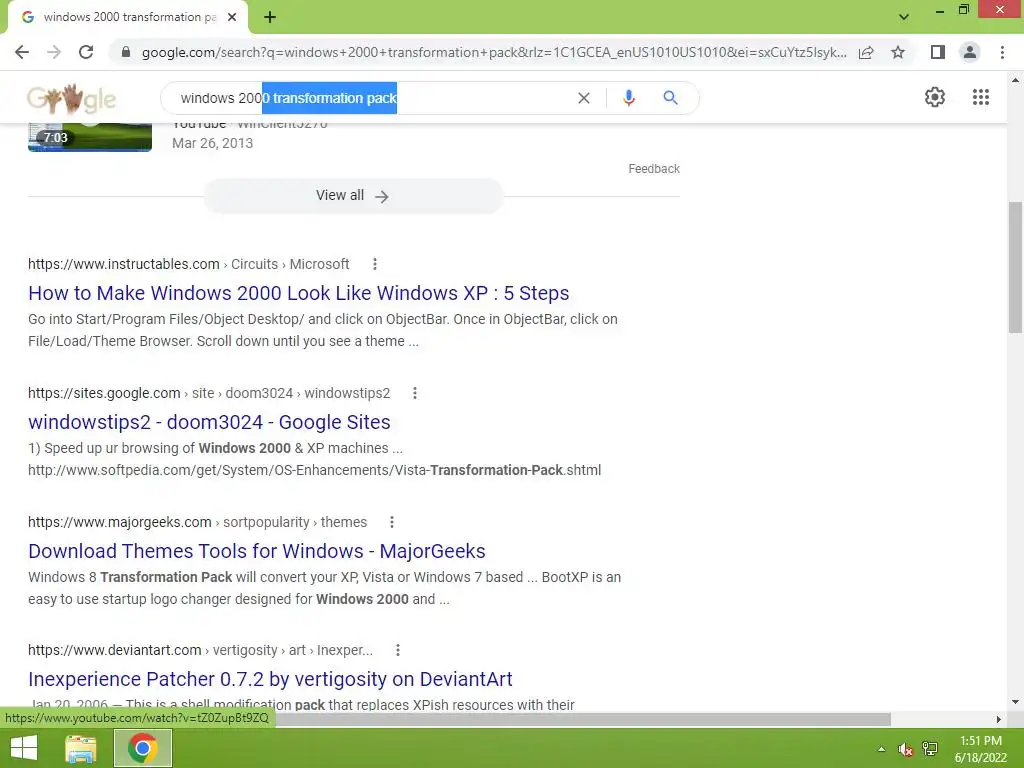Click the instructables.com breadcrumb URL
Image resolution: width=1024 pixels, height=768 pixels.
point(189,264)
